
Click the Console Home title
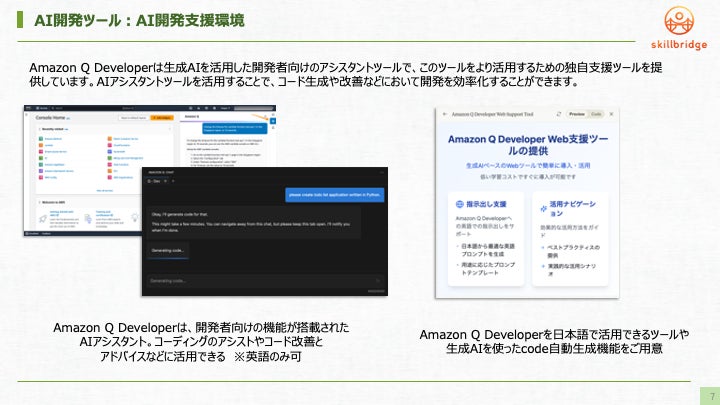coord(50,118)
